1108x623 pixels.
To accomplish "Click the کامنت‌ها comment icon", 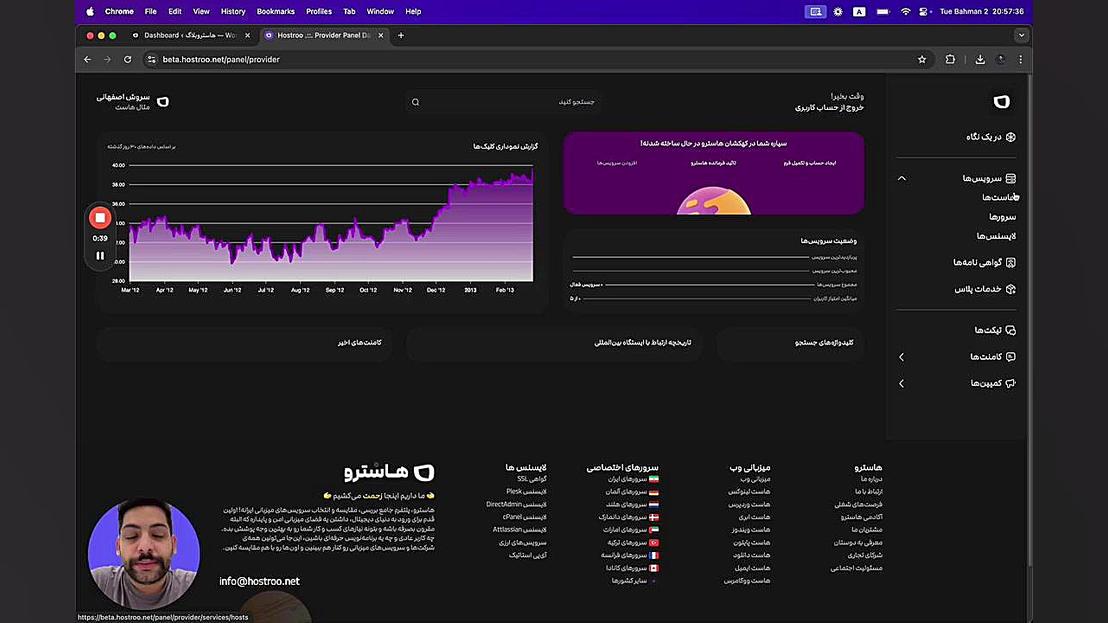I will (1010, 357).
